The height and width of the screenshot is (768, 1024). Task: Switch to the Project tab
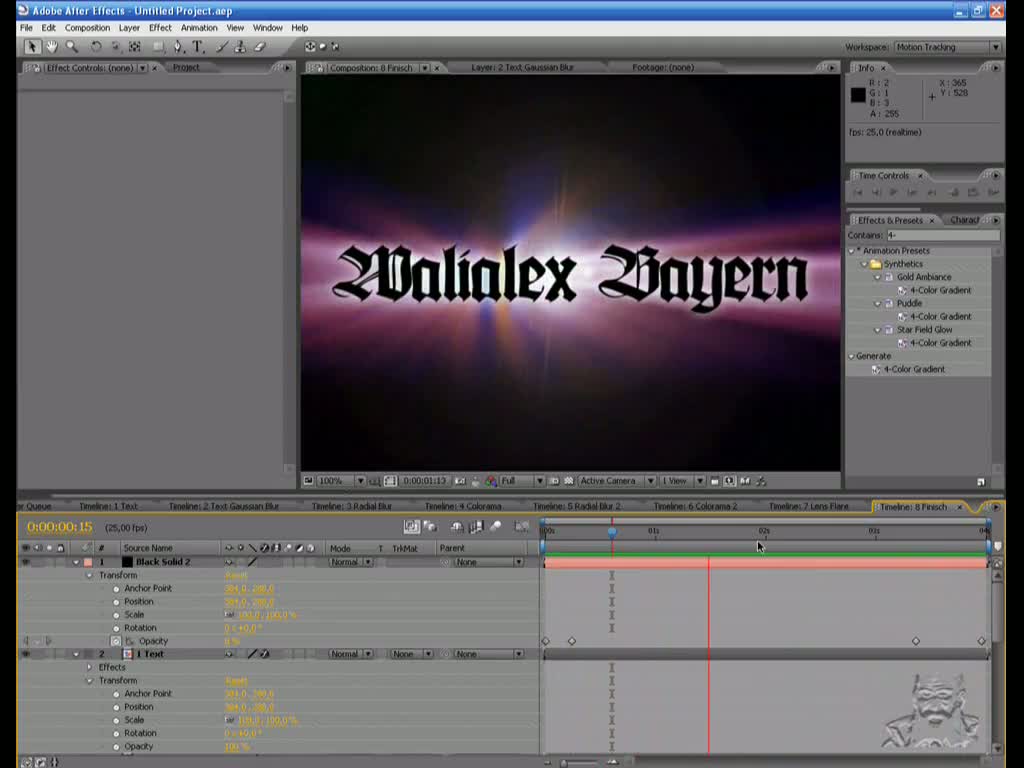click(186, 67)
